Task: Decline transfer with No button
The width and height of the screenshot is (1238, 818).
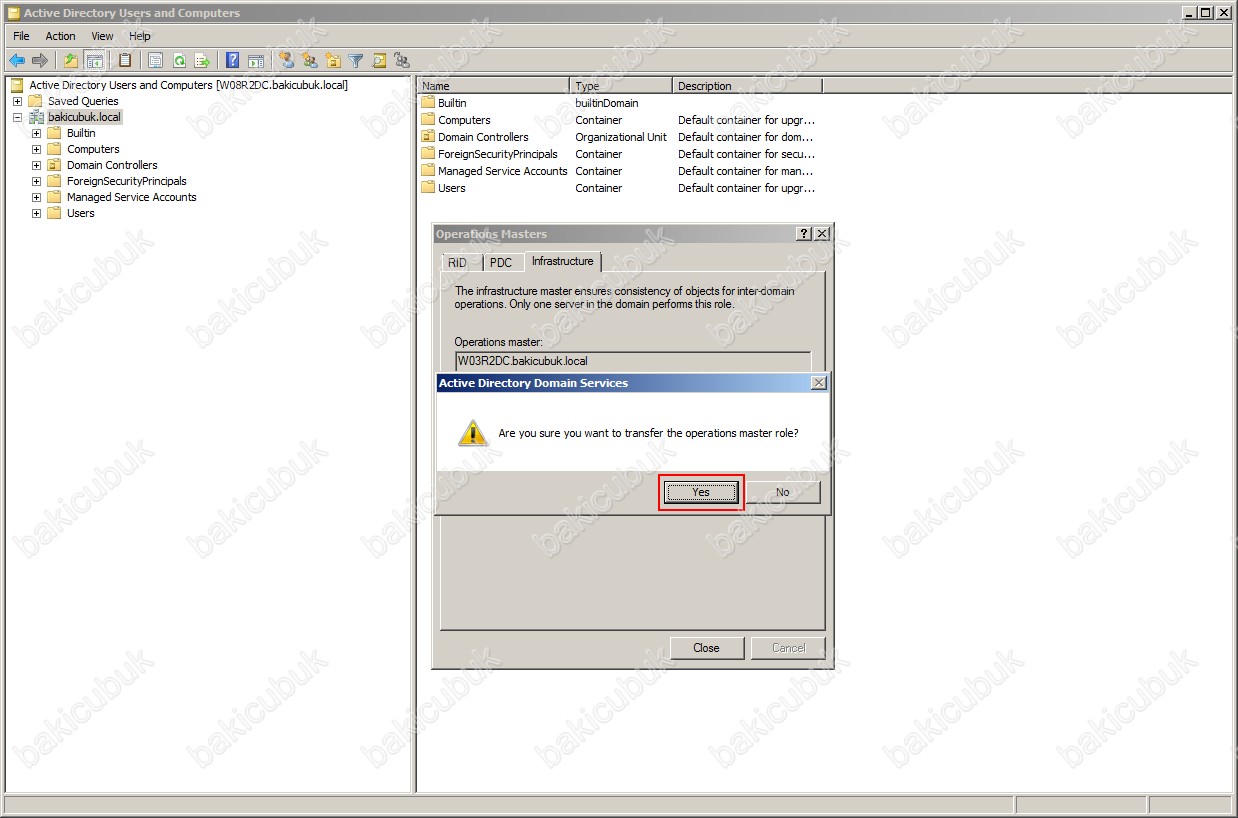Action: coord(782,492)
